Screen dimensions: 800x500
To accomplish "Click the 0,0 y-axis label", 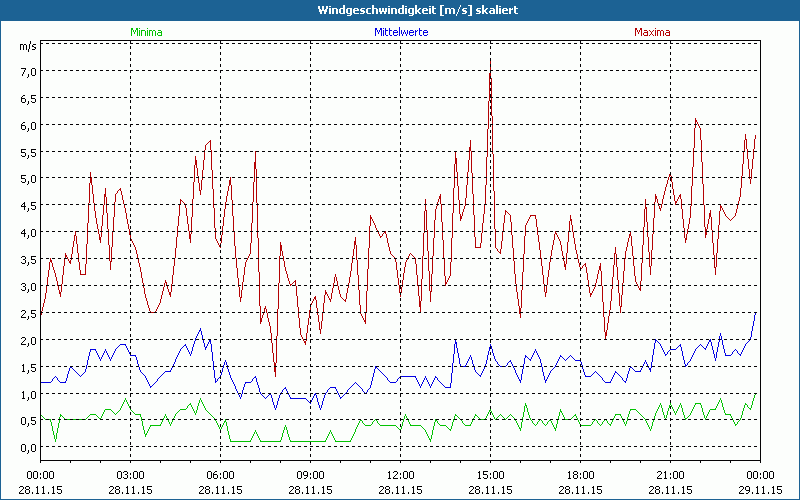I will click(27, 448).
